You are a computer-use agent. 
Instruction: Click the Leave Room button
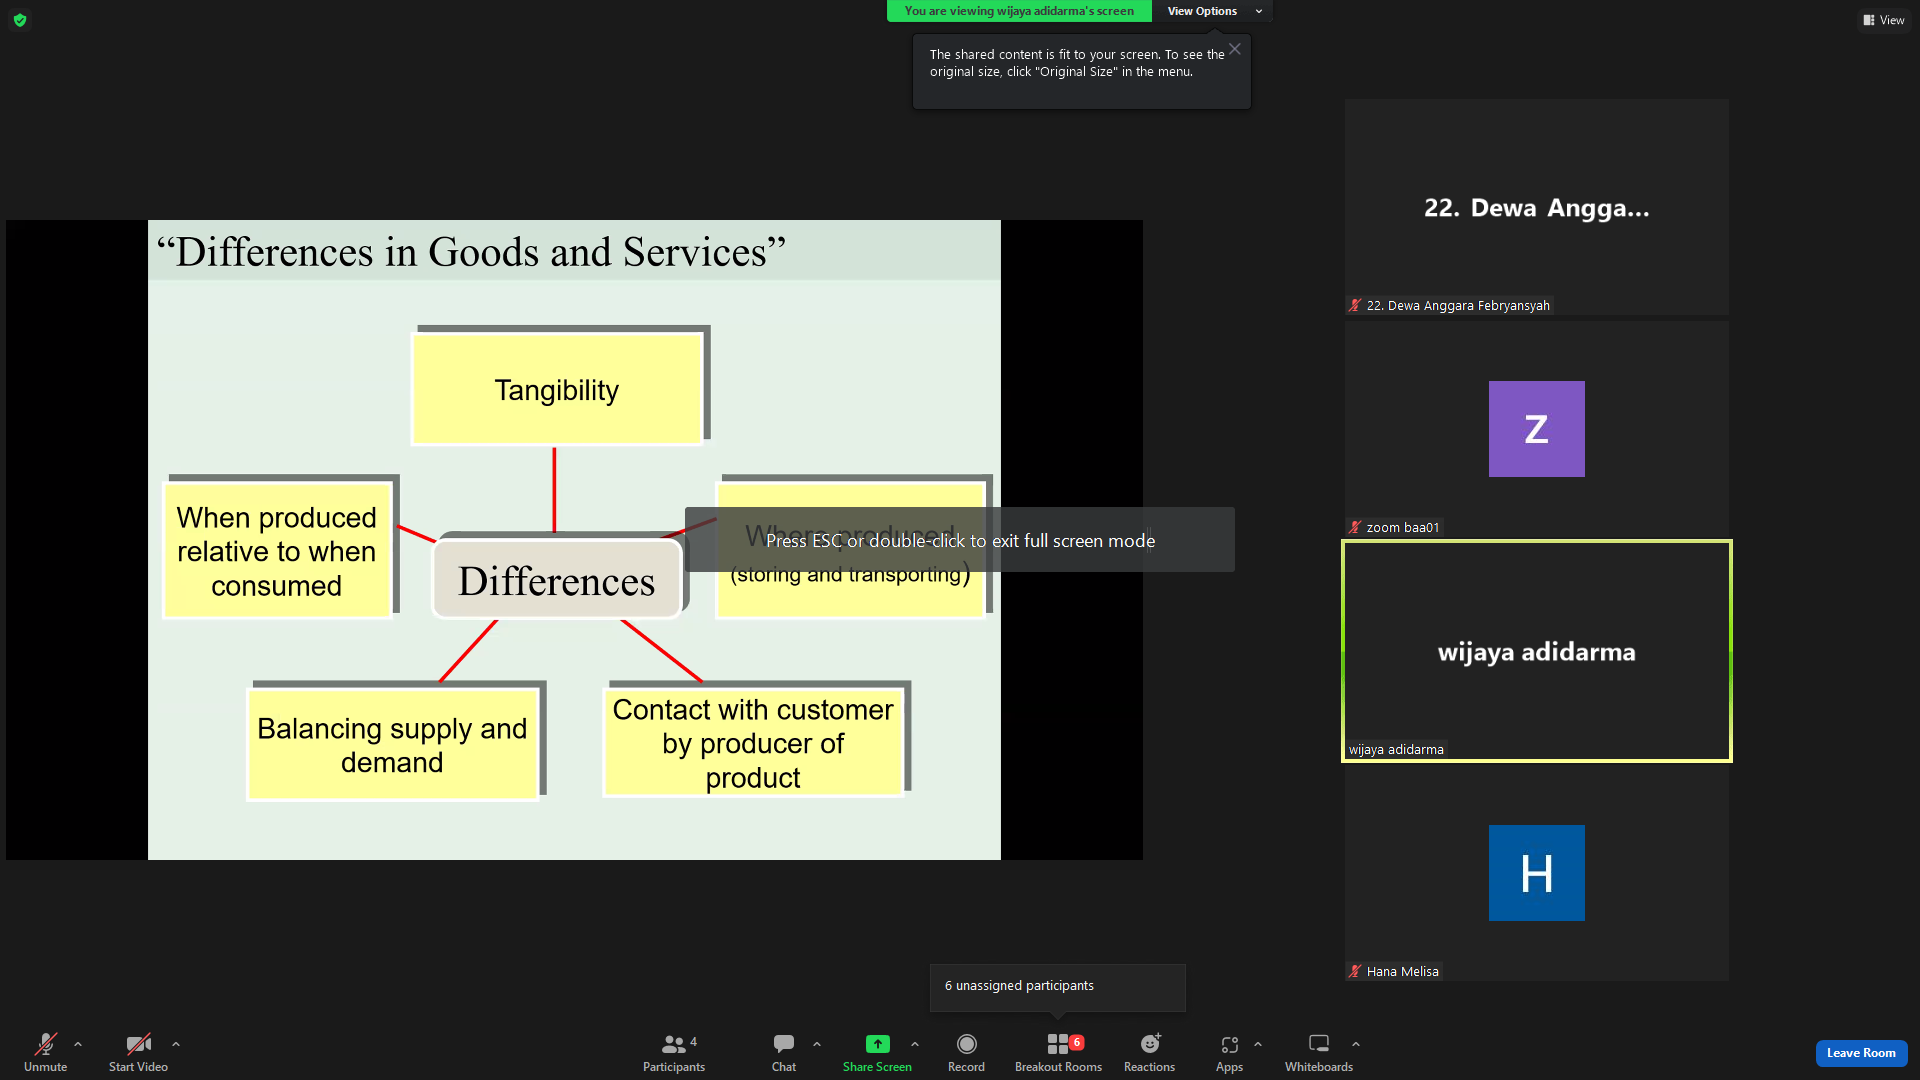1861,1053
